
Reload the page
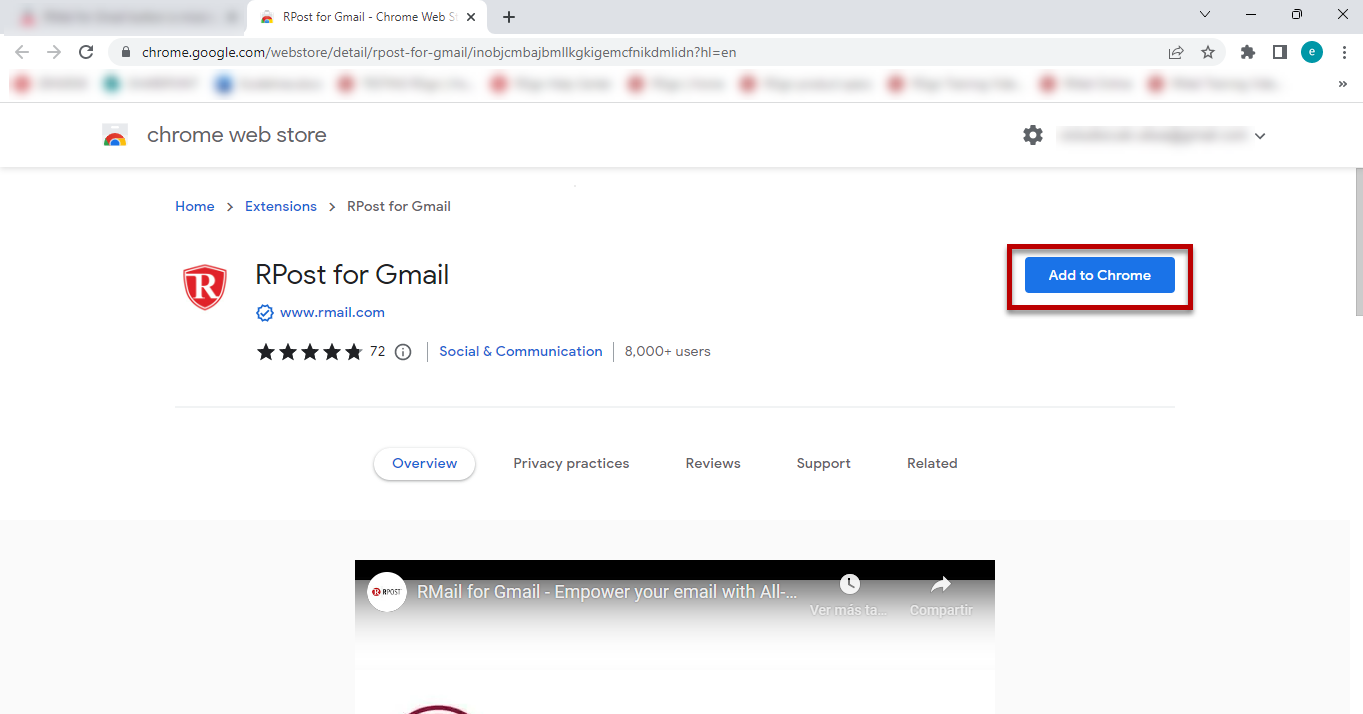click(86, 52)
